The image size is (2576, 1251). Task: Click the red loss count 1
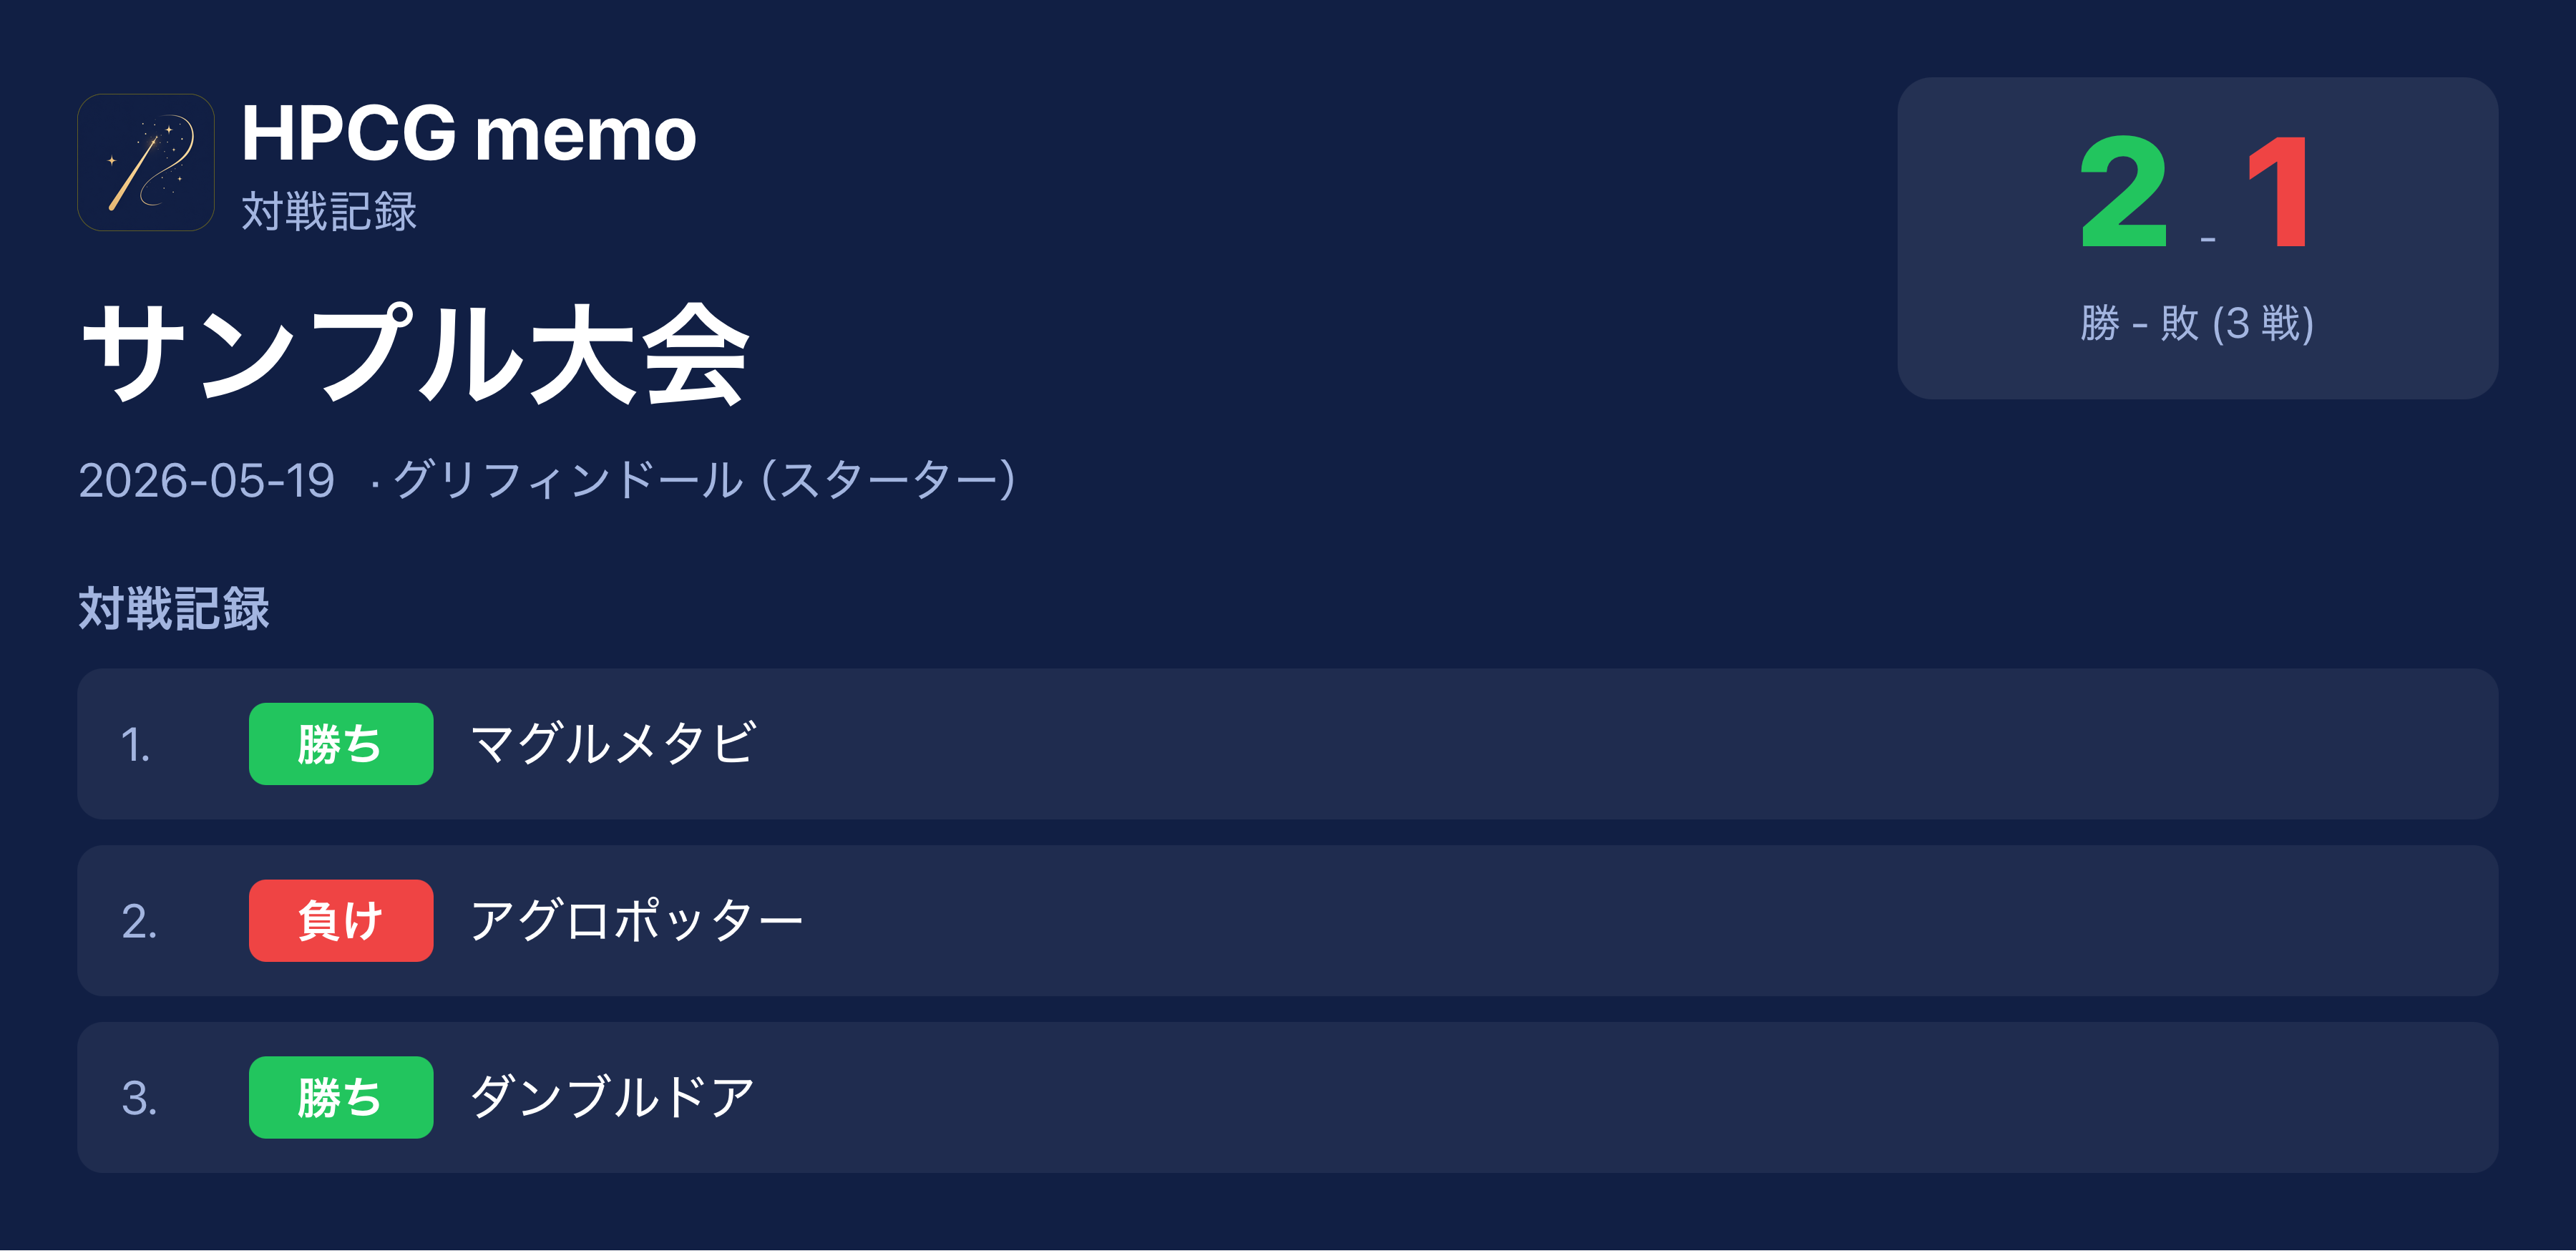[x=2278, y=192]
